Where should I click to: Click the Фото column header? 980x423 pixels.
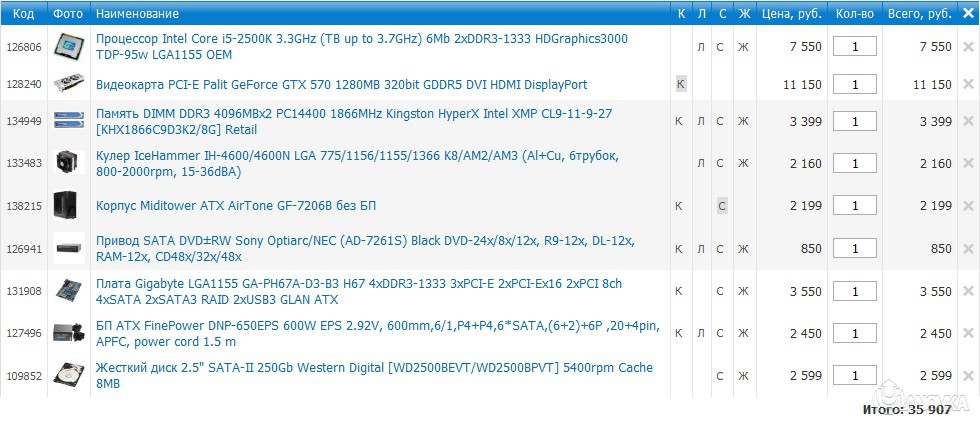(68, 13)
